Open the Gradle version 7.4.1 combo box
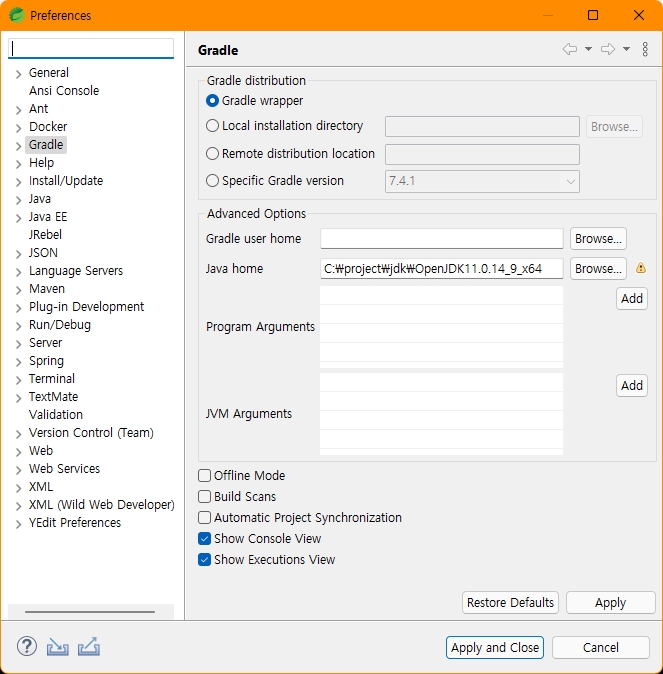Screen dimensions: 663x674 (482, 181)
